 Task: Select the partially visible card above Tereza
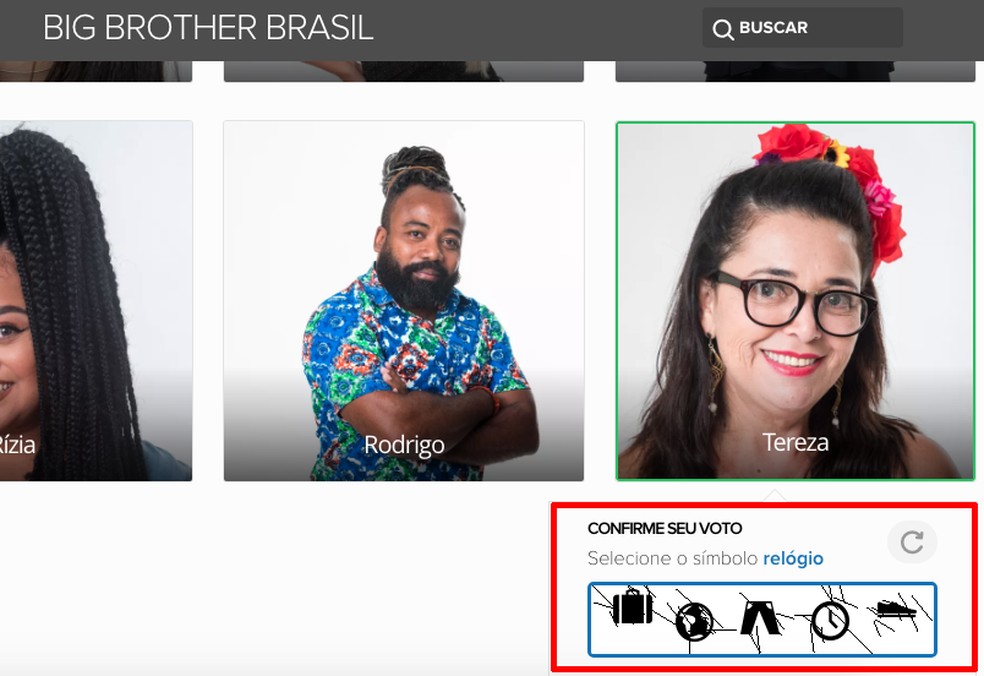tap(795, 72)
